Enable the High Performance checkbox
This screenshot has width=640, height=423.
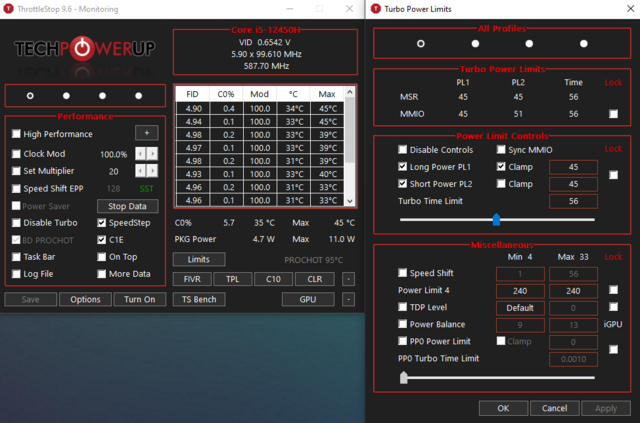pyautogui.click(x=16, y=134)
